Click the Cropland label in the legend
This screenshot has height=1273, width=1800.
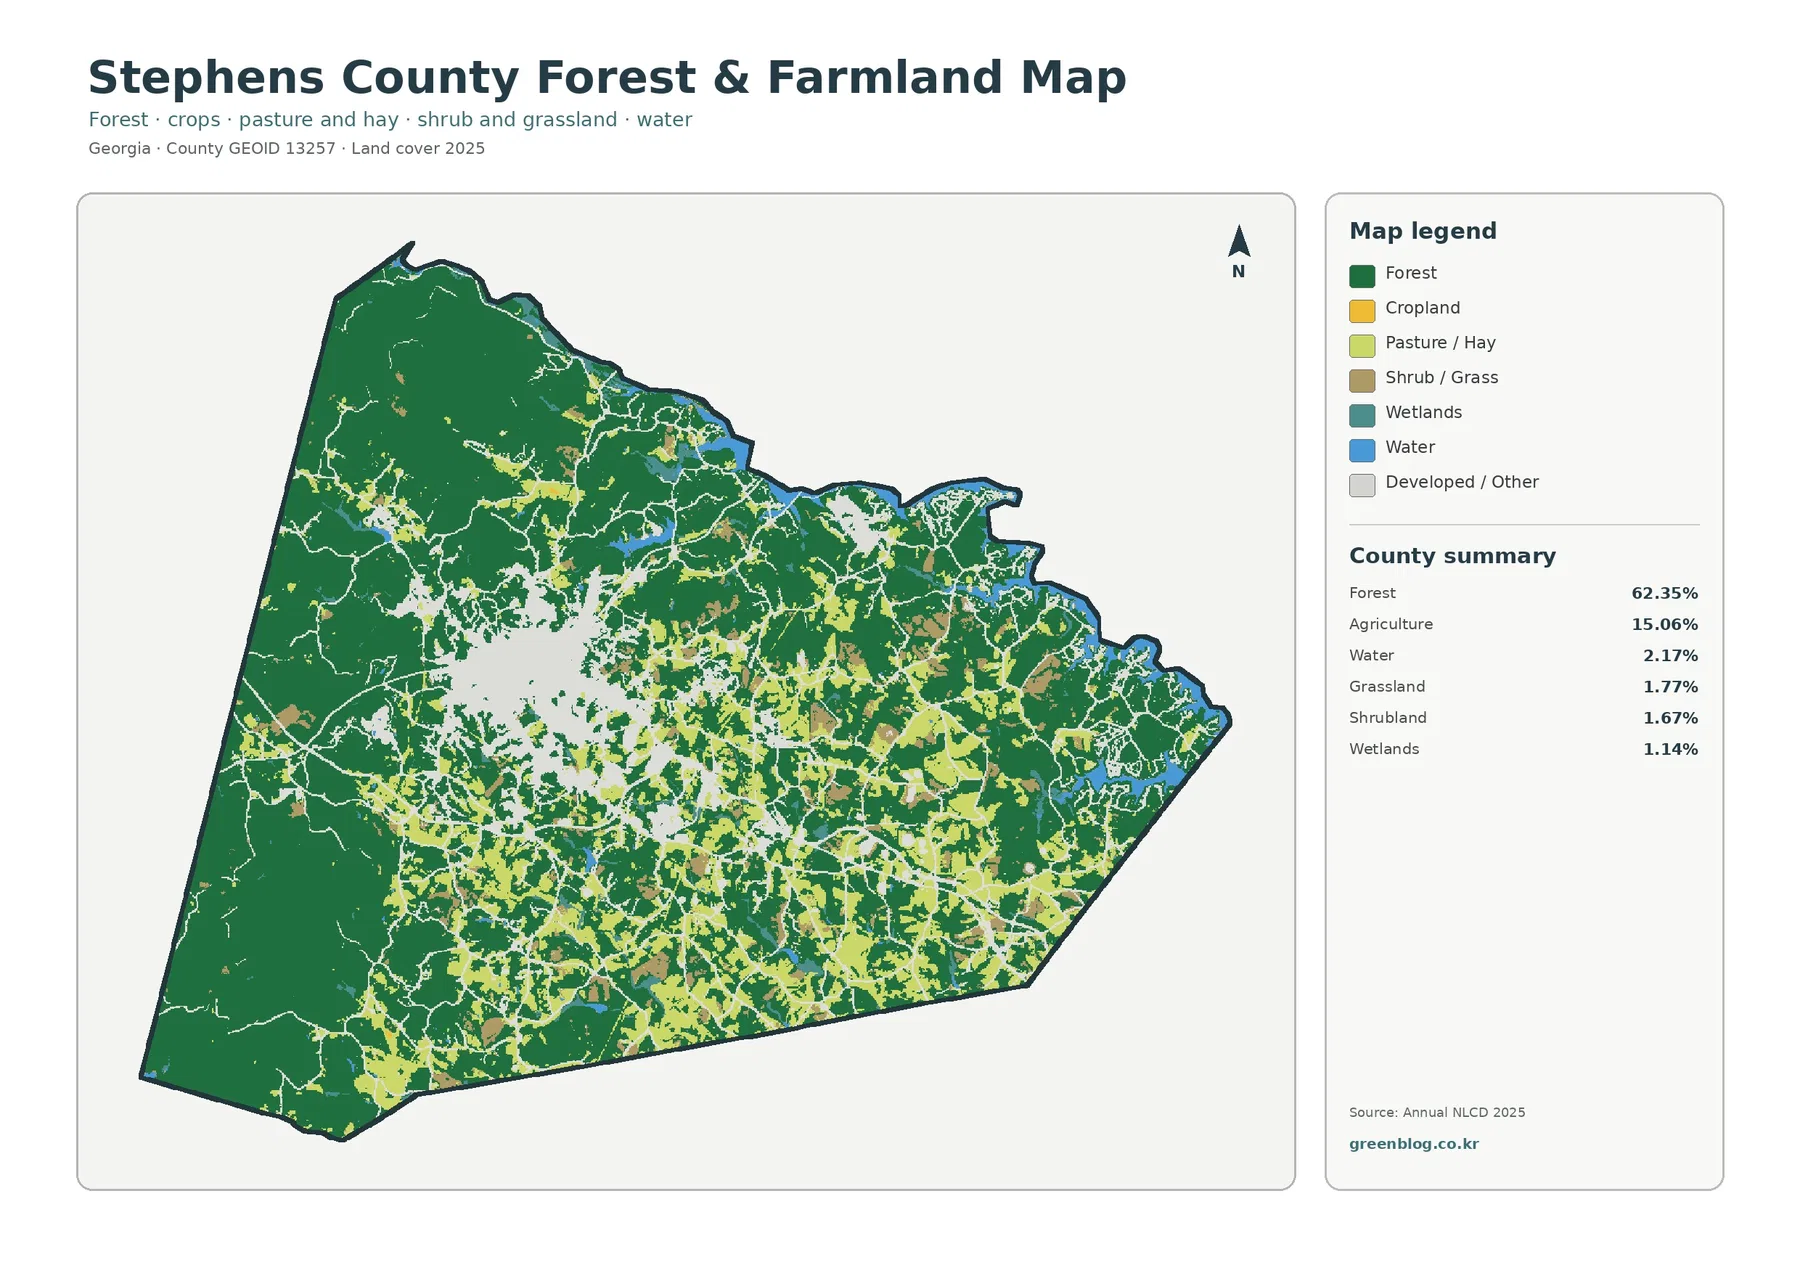[x=1422, y=308]
